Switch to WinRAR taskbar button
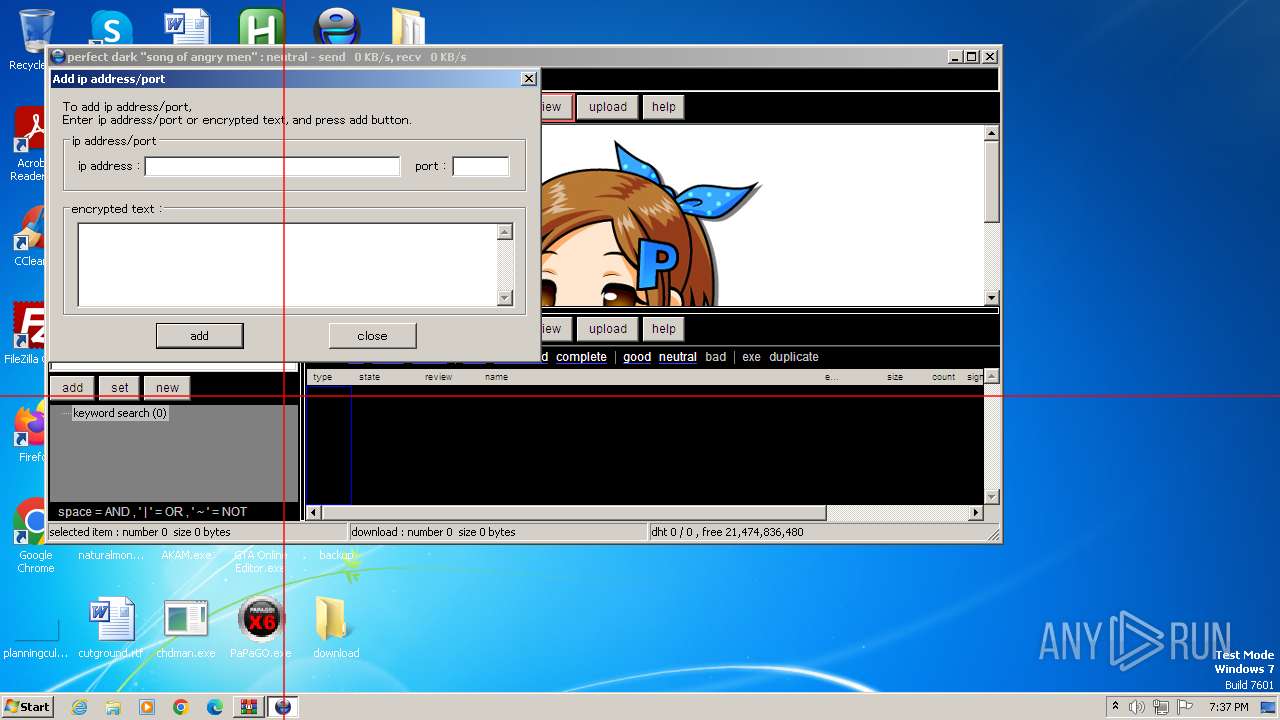Image resolution: width=1280 pixels, height=720 pixels. [x=248, y=707]
